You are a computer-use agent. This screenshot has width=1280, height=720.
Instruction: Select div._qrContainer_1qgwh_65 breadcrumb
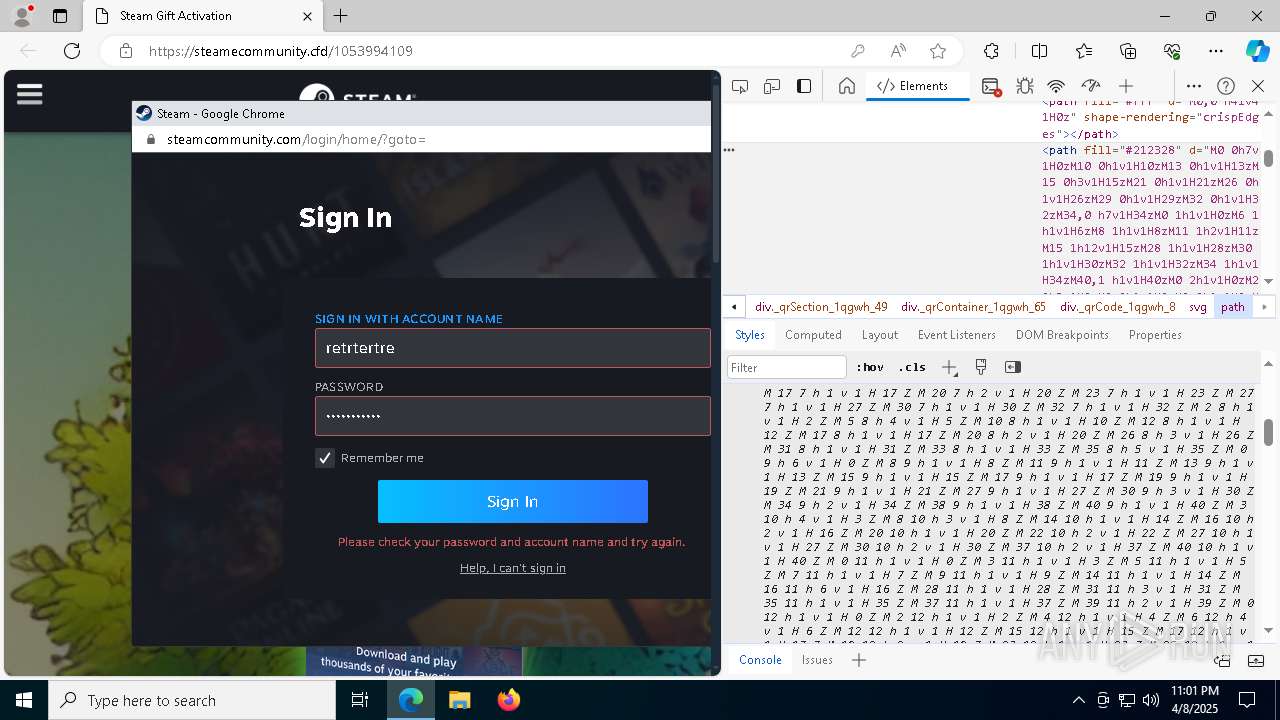[973, 307]
